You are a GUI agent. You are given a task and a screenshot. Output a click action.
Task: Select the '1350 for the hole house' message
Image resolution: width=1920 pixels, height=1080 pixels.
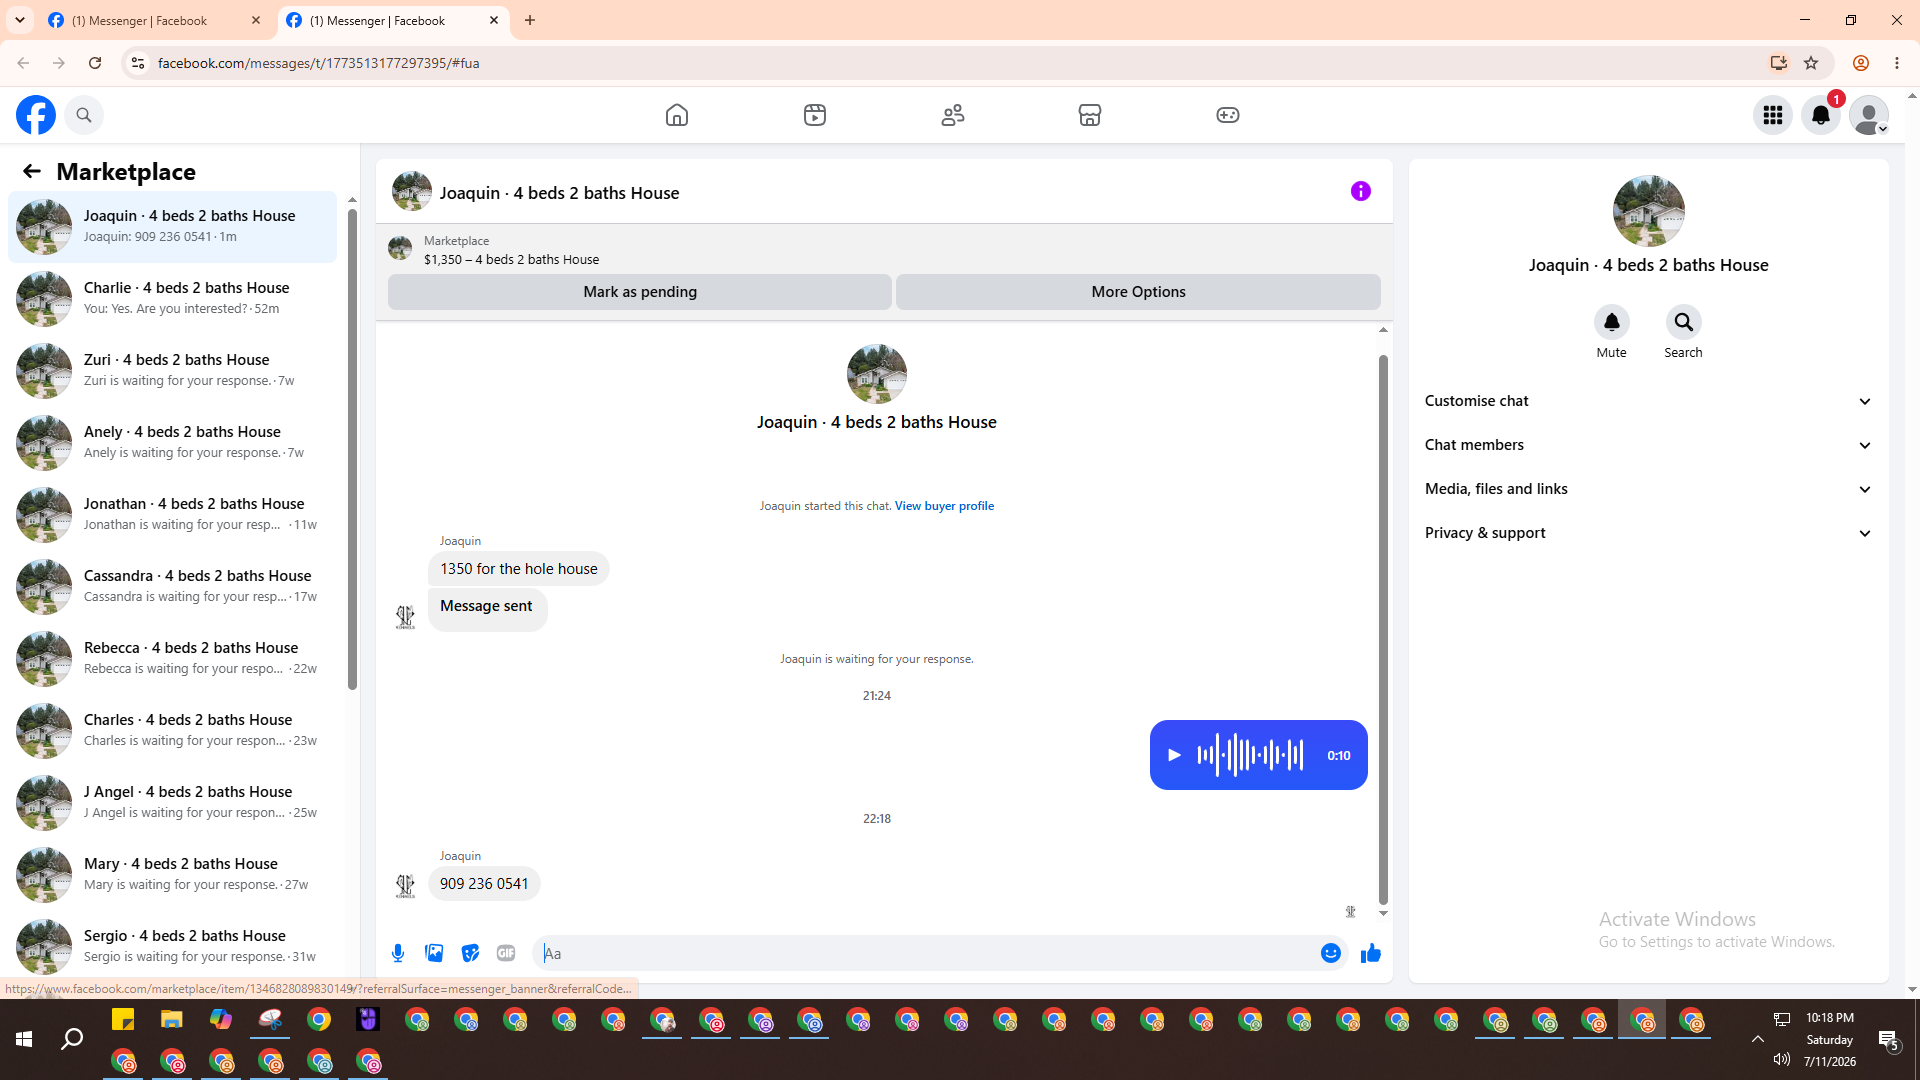pos(518,569)
